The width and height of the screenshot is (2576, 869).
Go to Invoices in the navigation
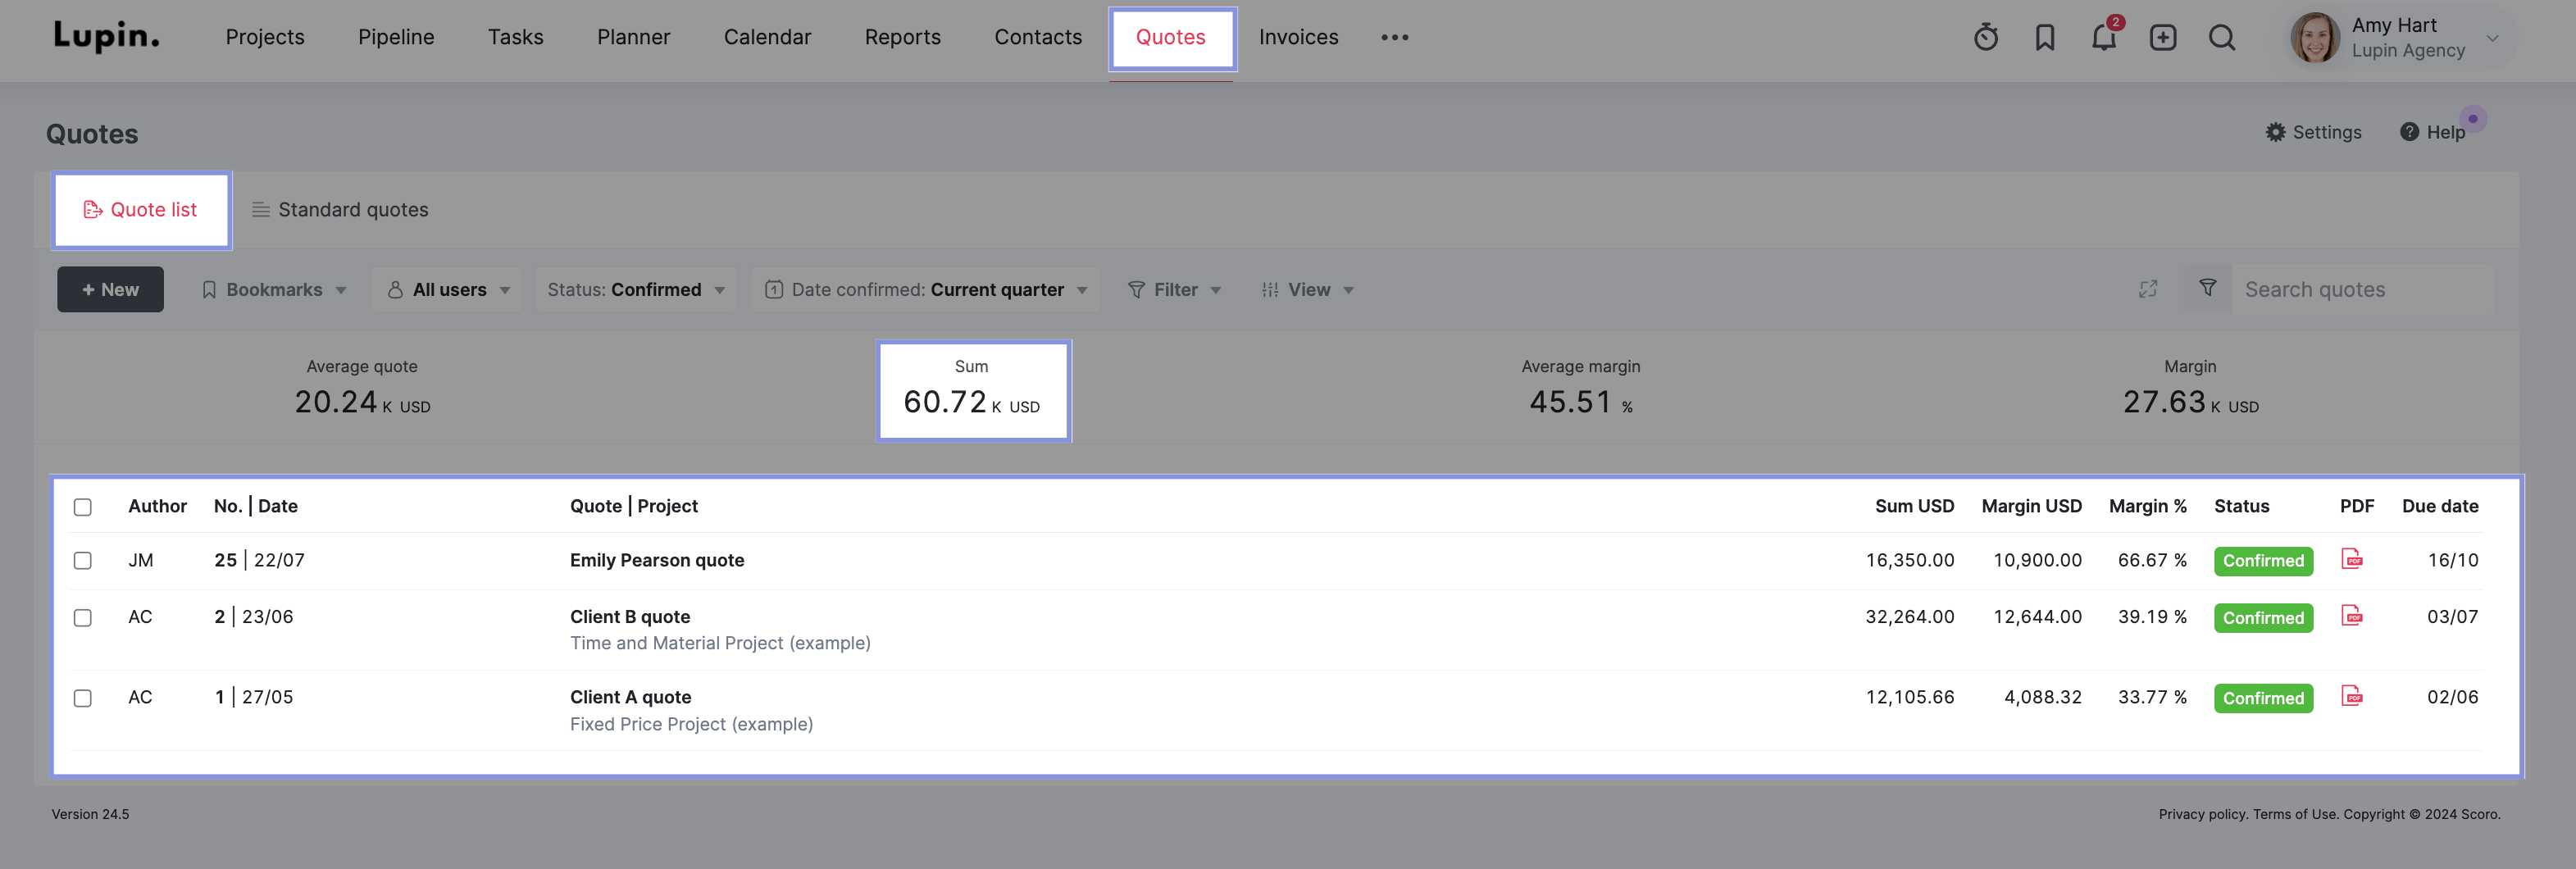1297,38
